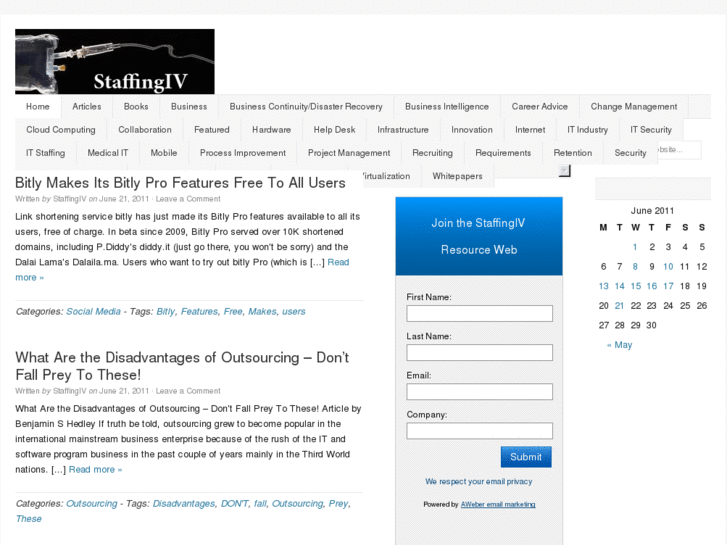This screenshot has height=545, width=727.
Task: Open the Bitly Pro Features article title
Action: [180, 183]
